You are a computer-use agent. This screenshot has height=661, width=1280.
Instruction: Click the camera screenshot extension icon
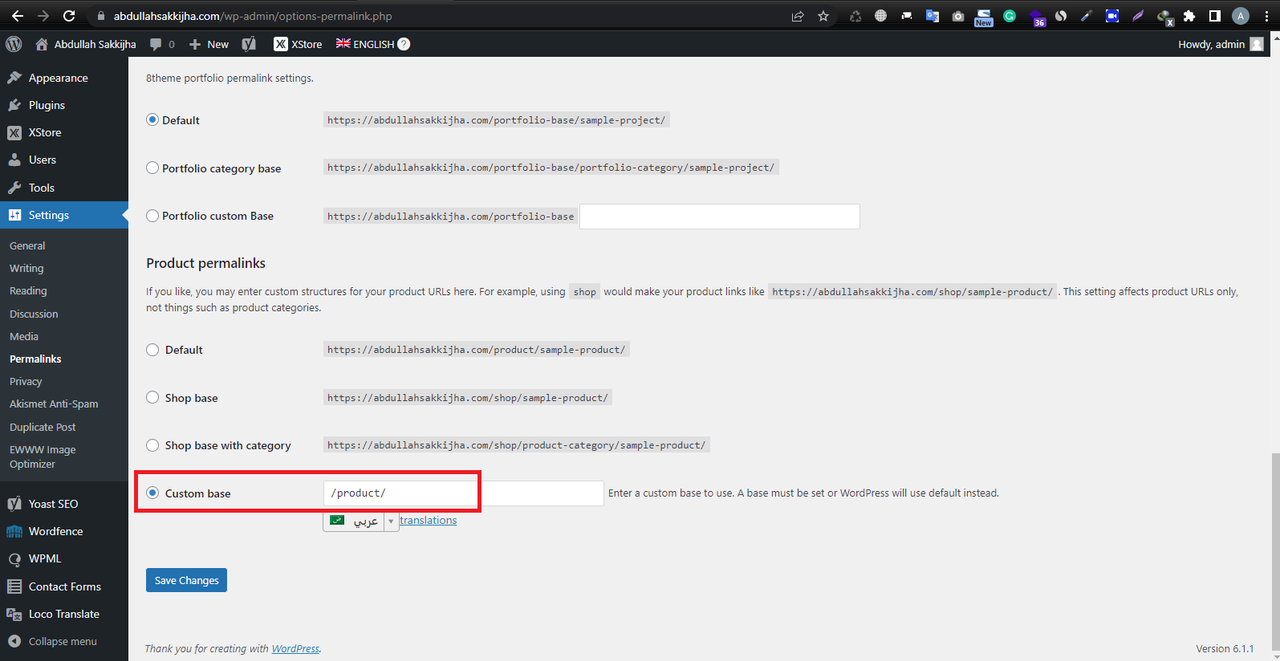coord(958,16)
